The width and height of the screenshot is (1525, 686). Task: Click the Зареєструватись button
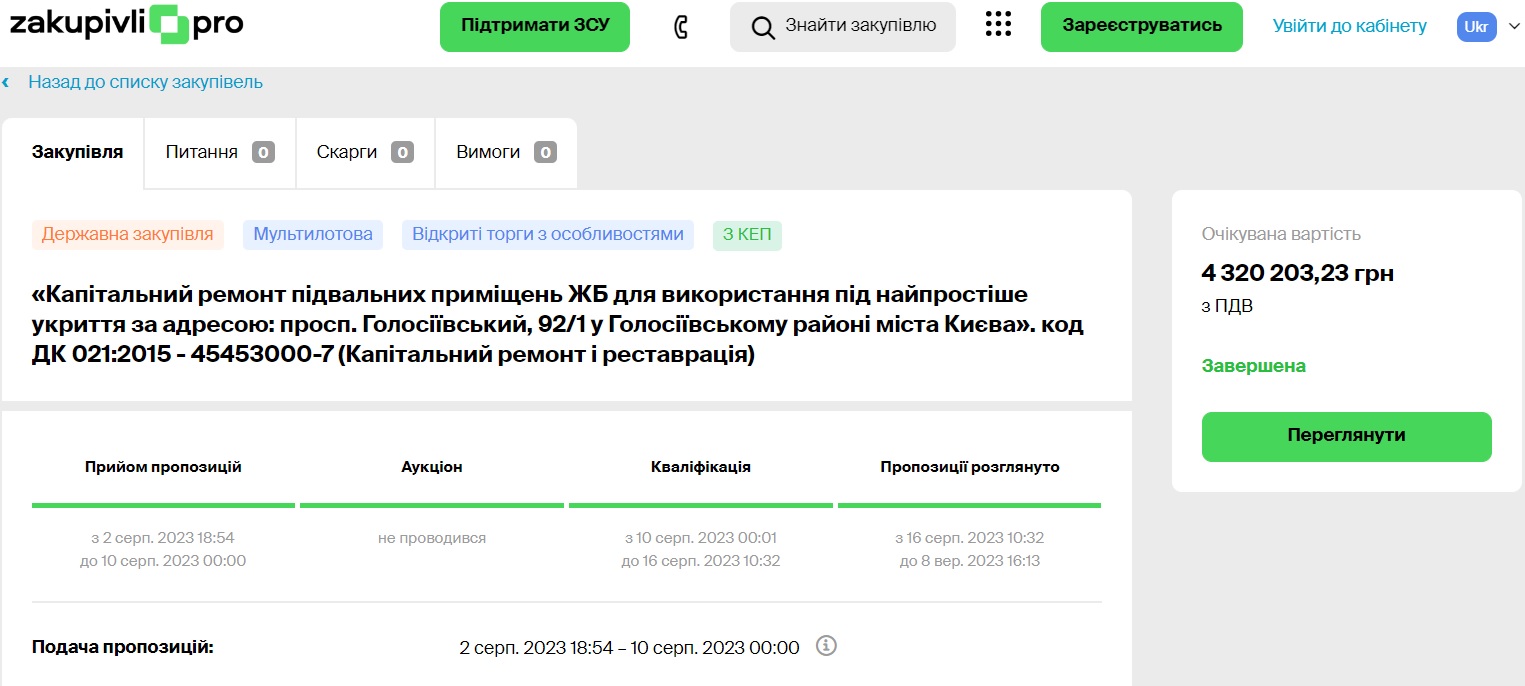[1141, 26]
